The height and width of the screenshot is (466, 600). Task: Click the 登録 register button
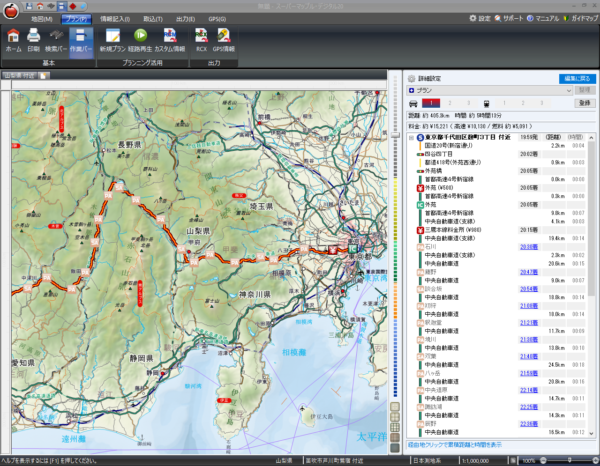pyautogui.click(x=584, y=103)
